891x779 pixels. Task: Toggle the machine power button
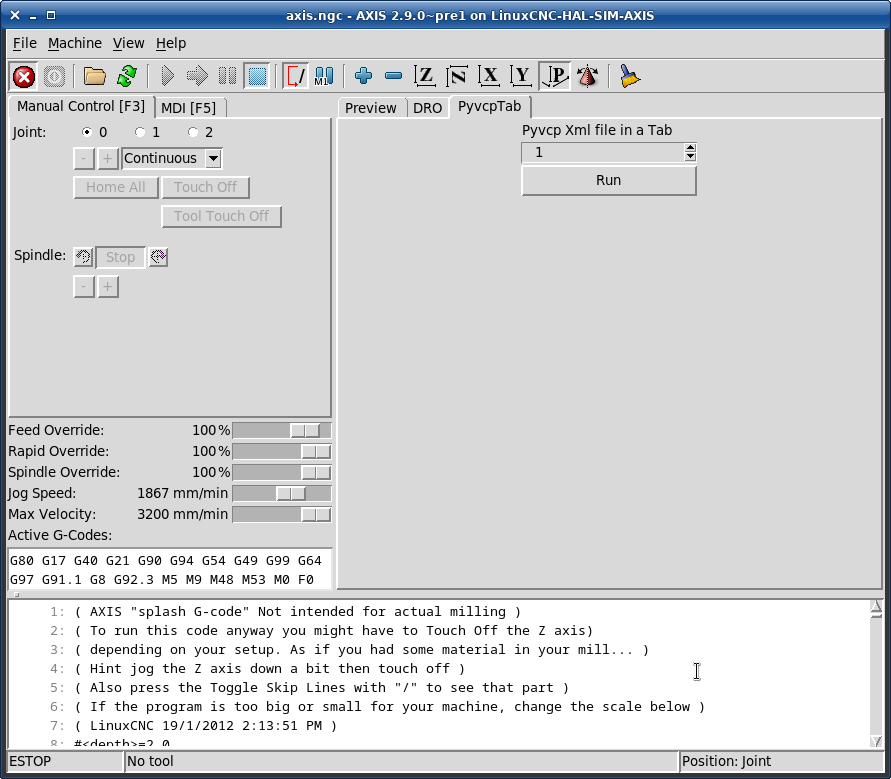(x=55, y=76)
